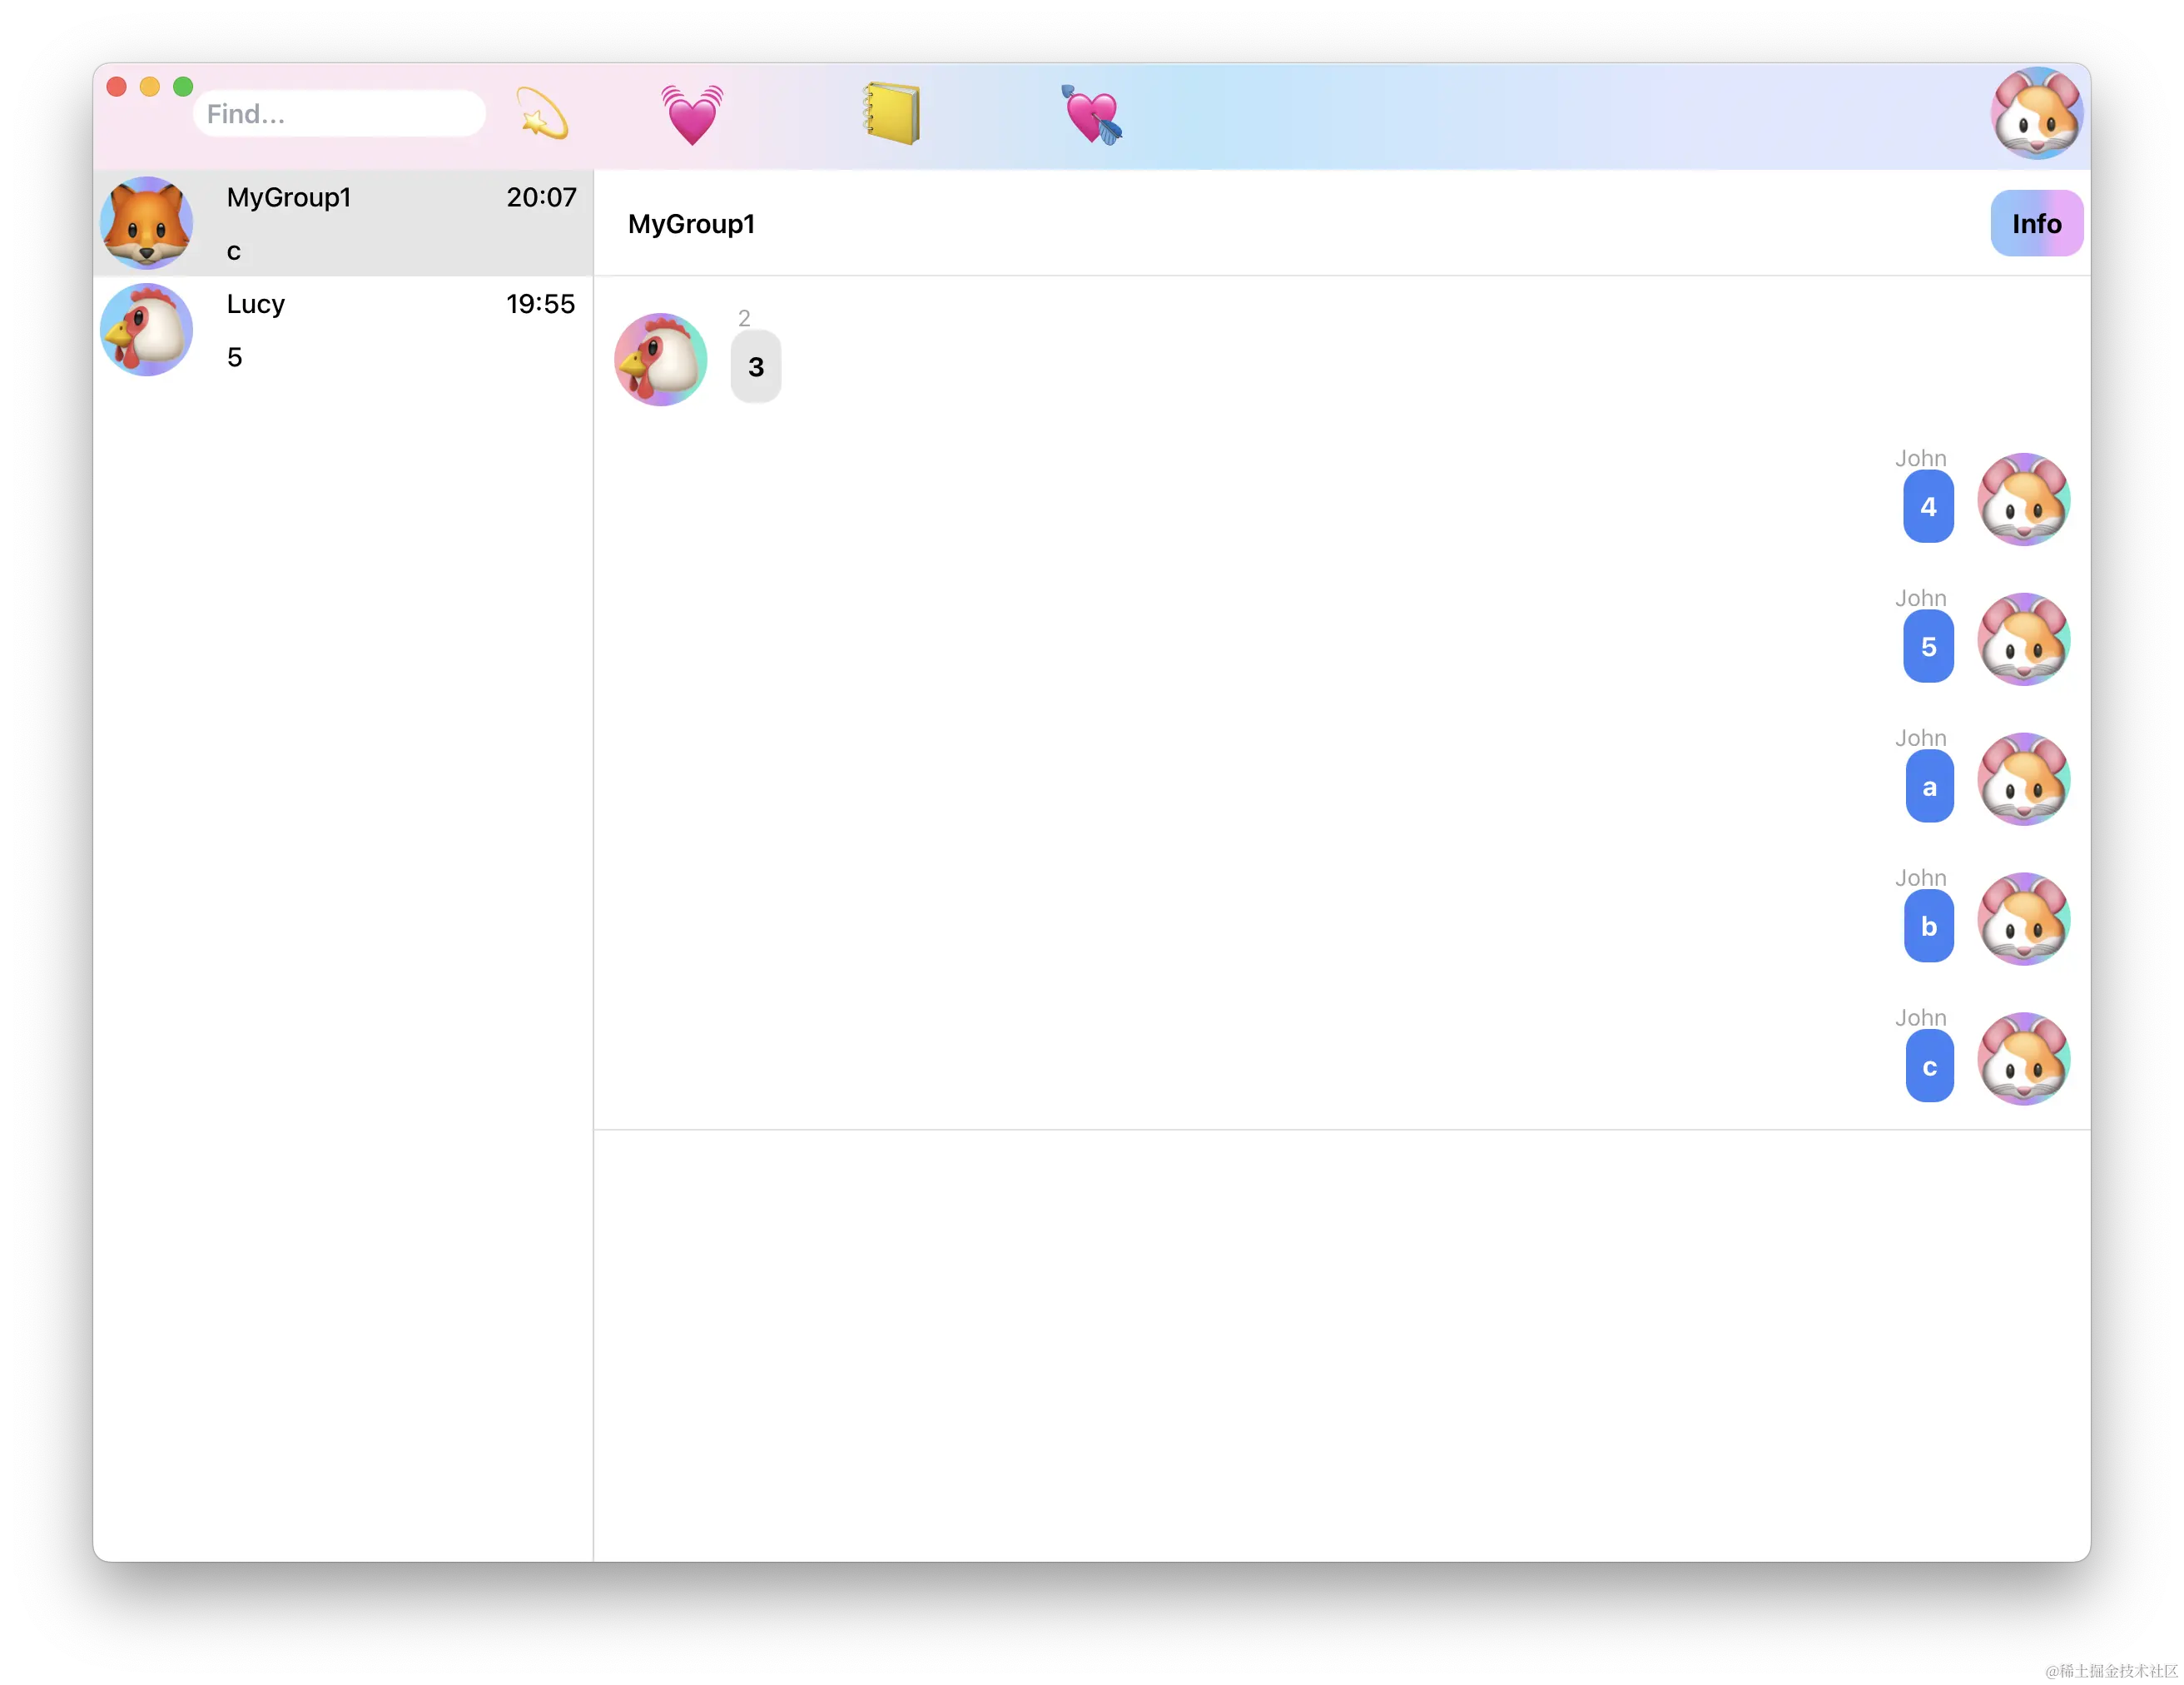Click the MyGroup1 chat header title

(691, 224)
